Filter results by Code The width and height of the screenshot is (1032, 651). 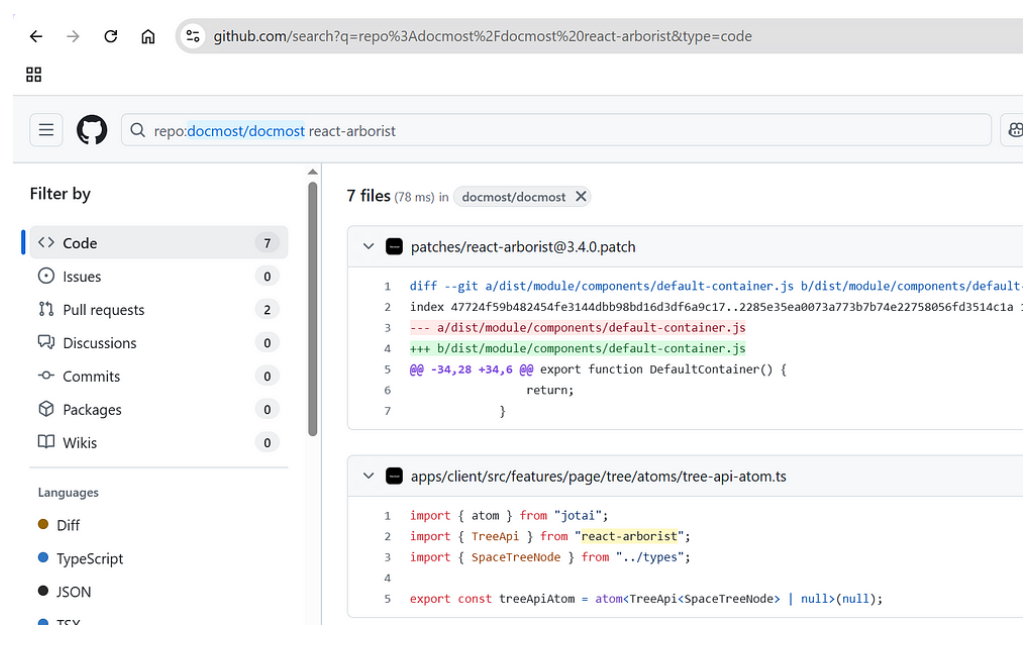point(159,243)
